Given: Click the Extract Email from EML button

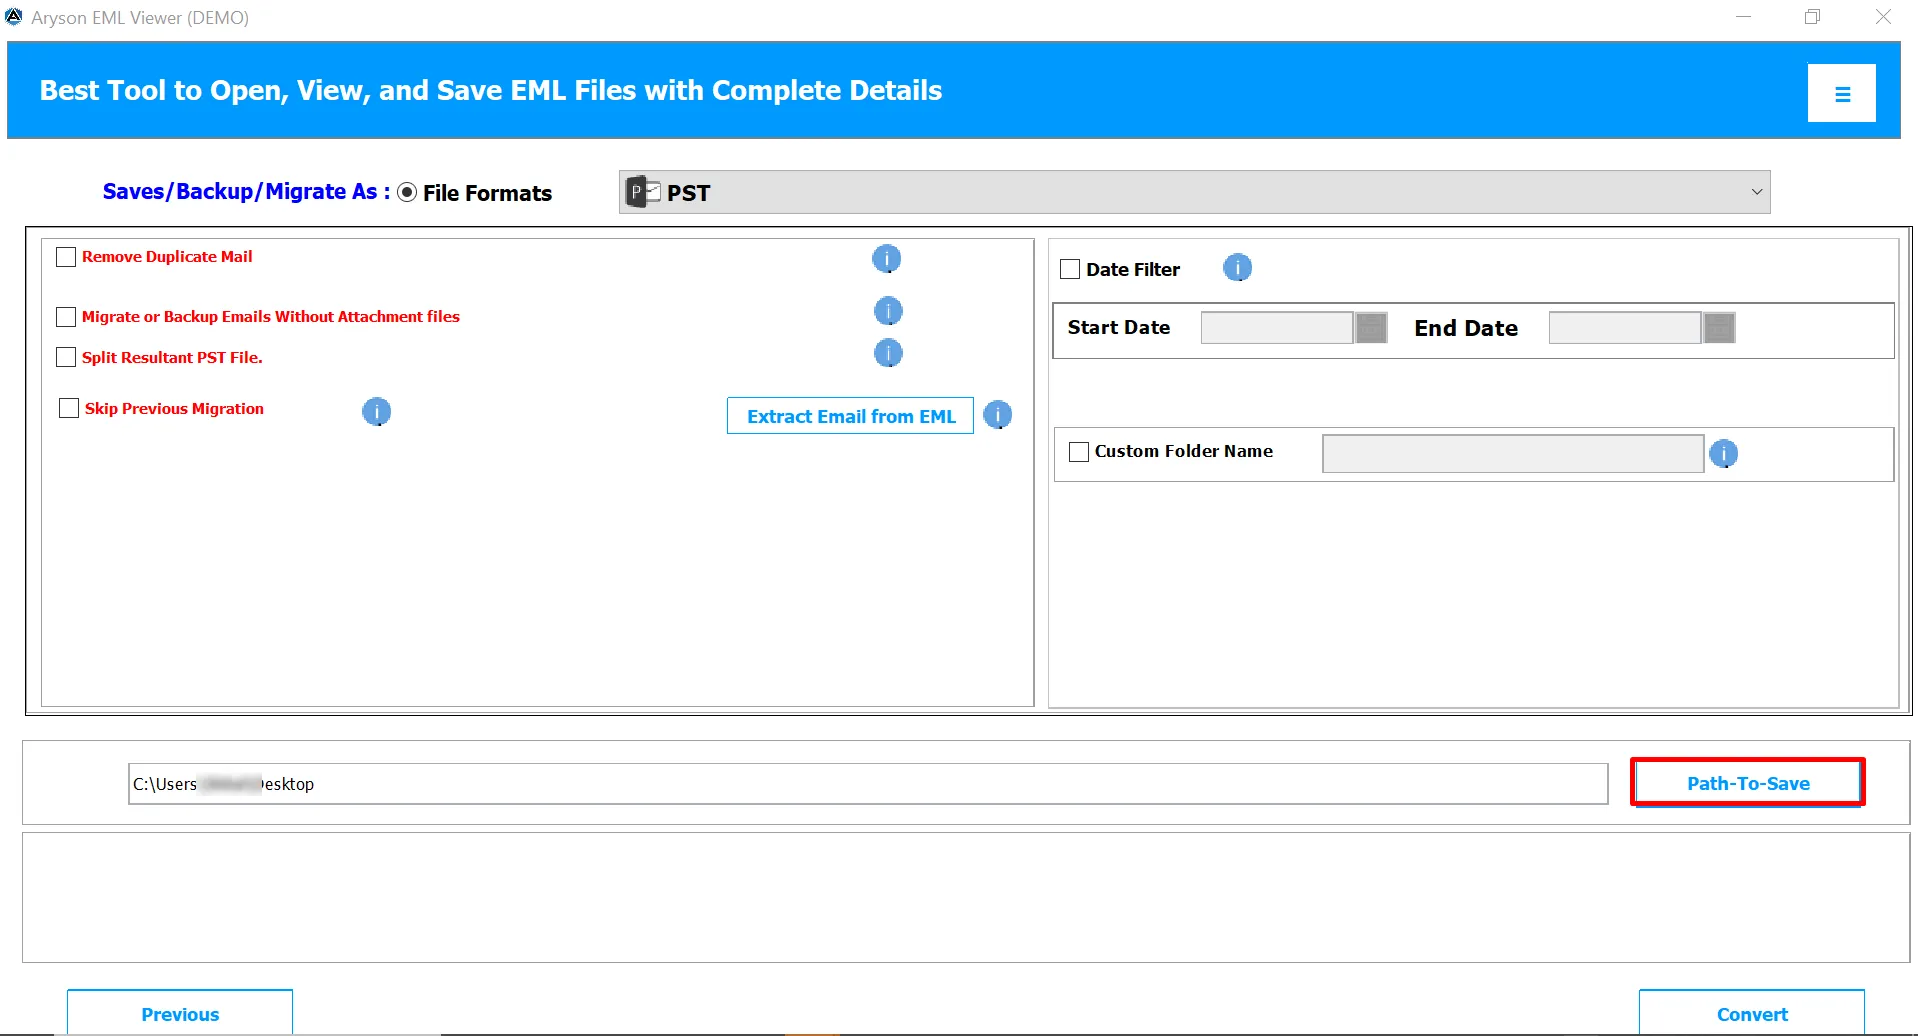Looking at the screenshot, I should pos(850,415).
